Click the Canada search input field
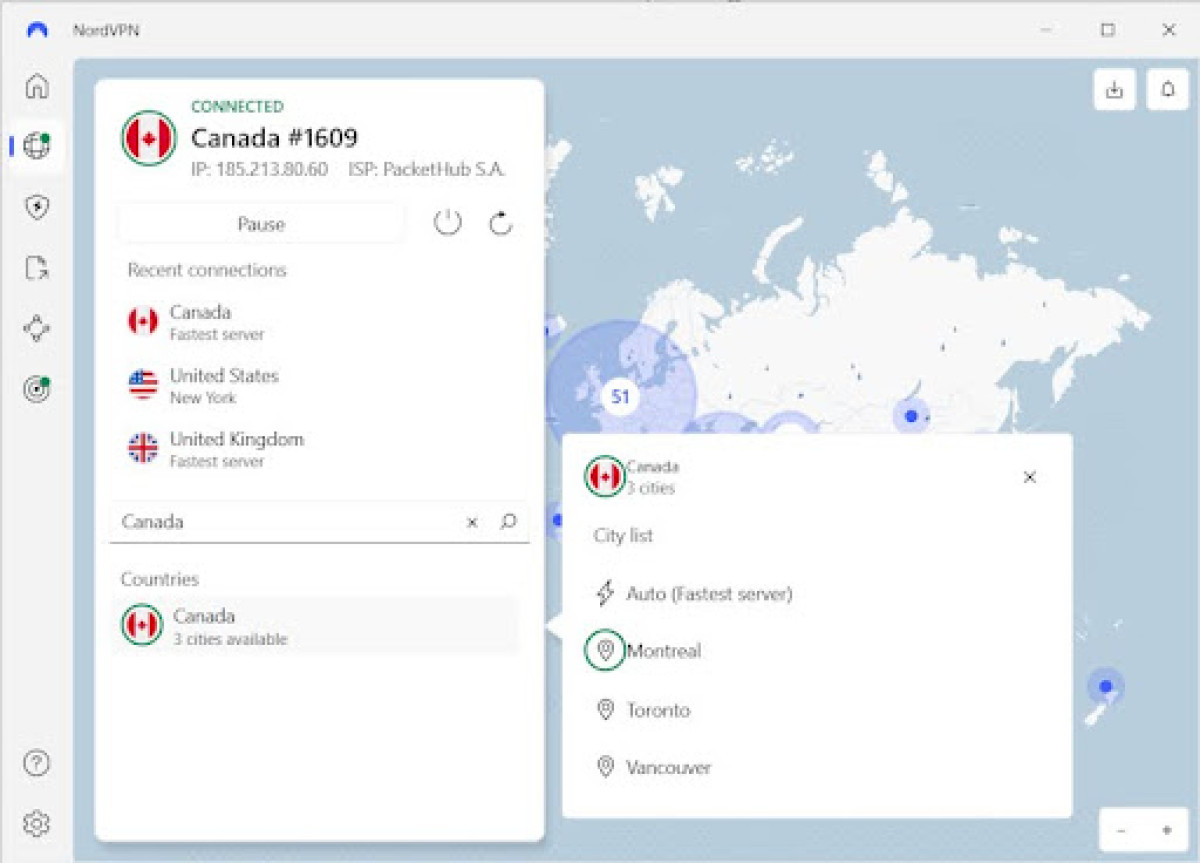This screenshot has height=863, width=1200. [285, 522]
